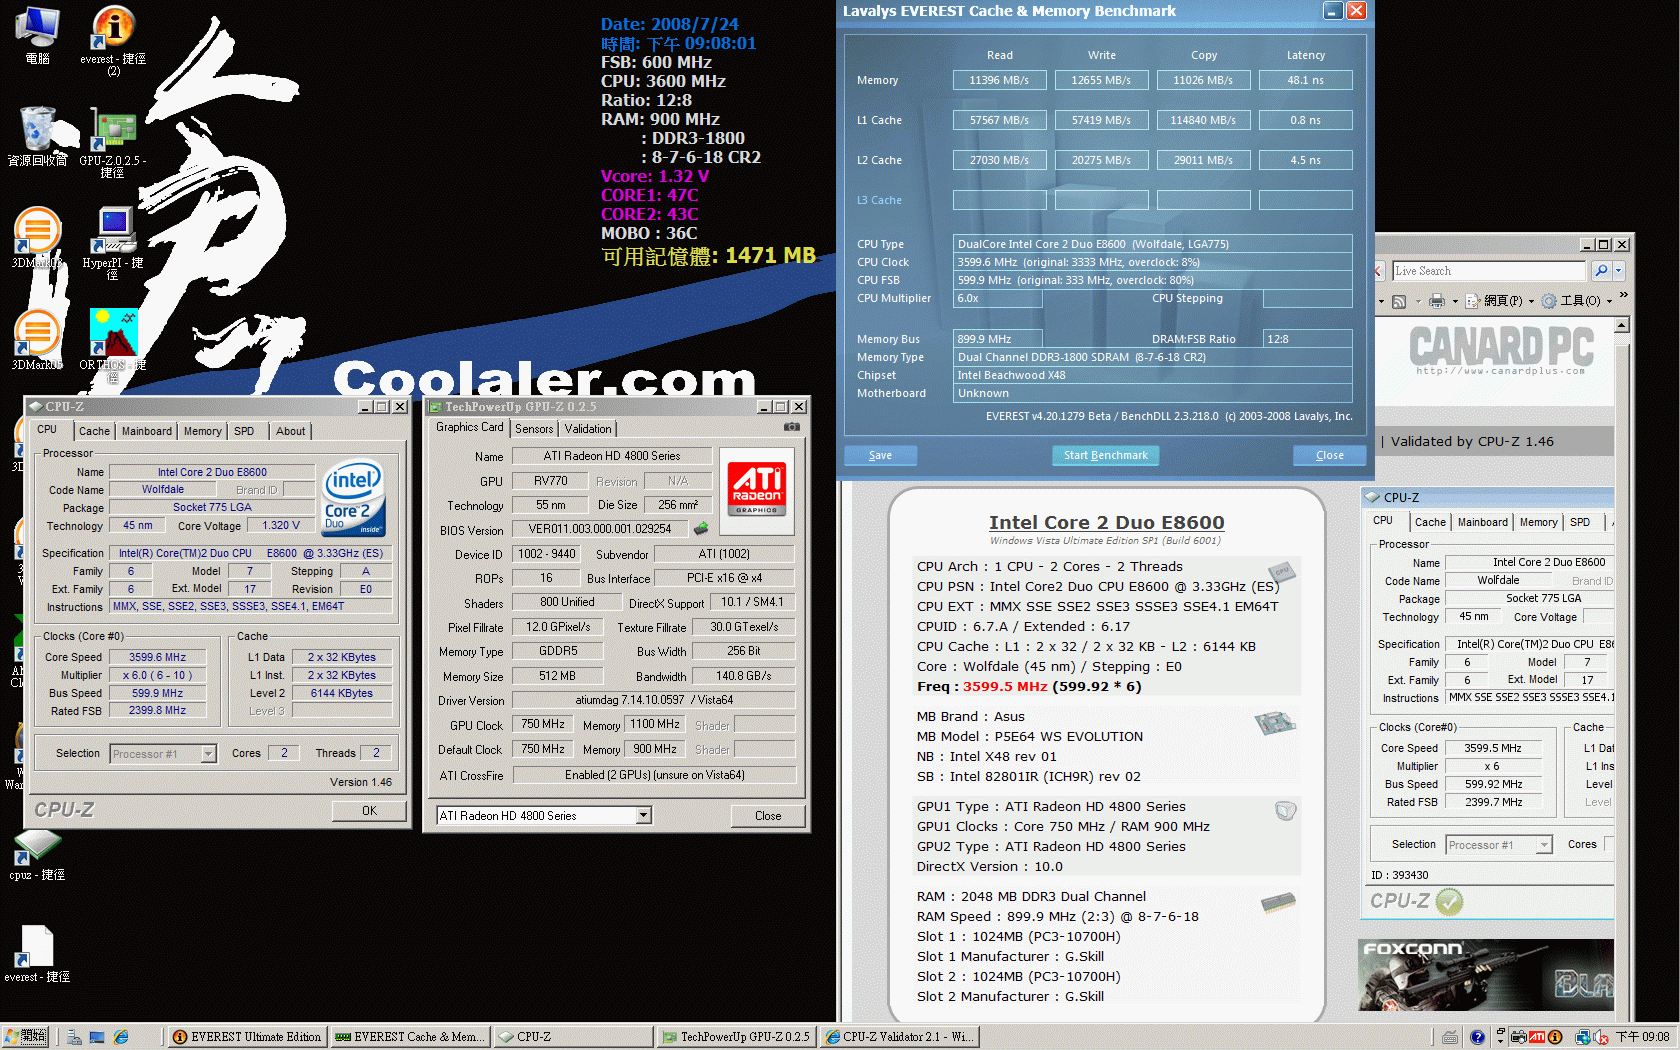This screenshot has width=1680, height=1050.
Task: Click the 網頁(P) page icon in browser toolbar
Action: coord(1472,301)
